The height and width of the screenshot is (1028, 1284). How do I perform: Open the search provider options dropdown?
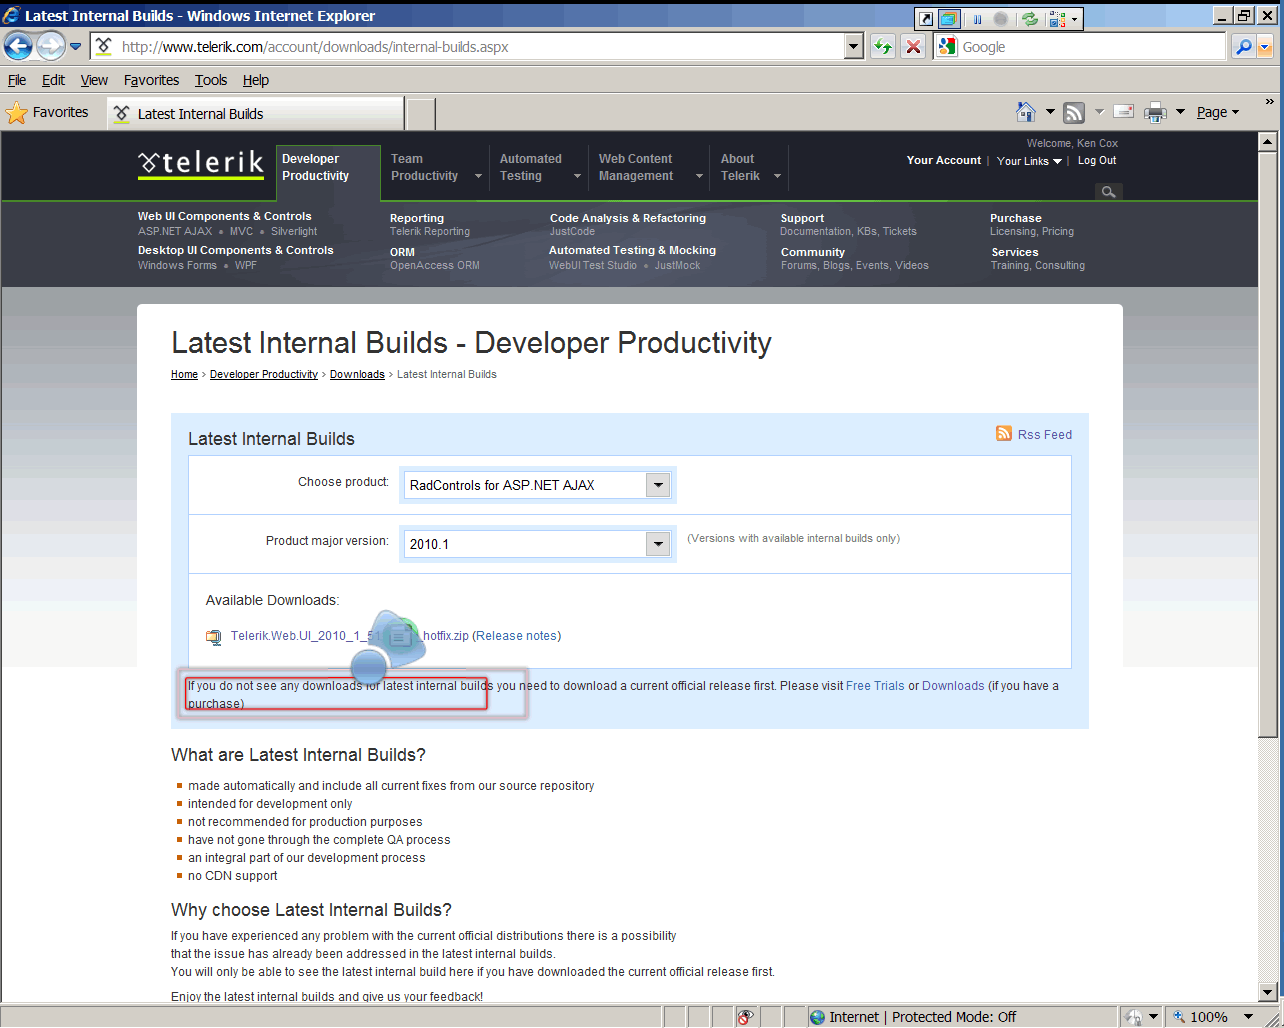tap(1265, 47)
